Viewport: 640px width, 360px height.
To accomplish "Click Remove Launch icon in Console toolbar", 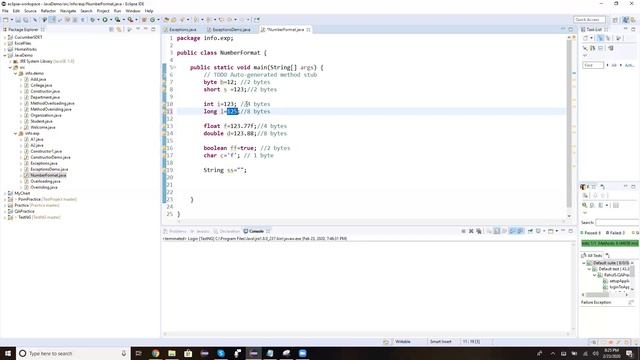I will coord(471,231).
